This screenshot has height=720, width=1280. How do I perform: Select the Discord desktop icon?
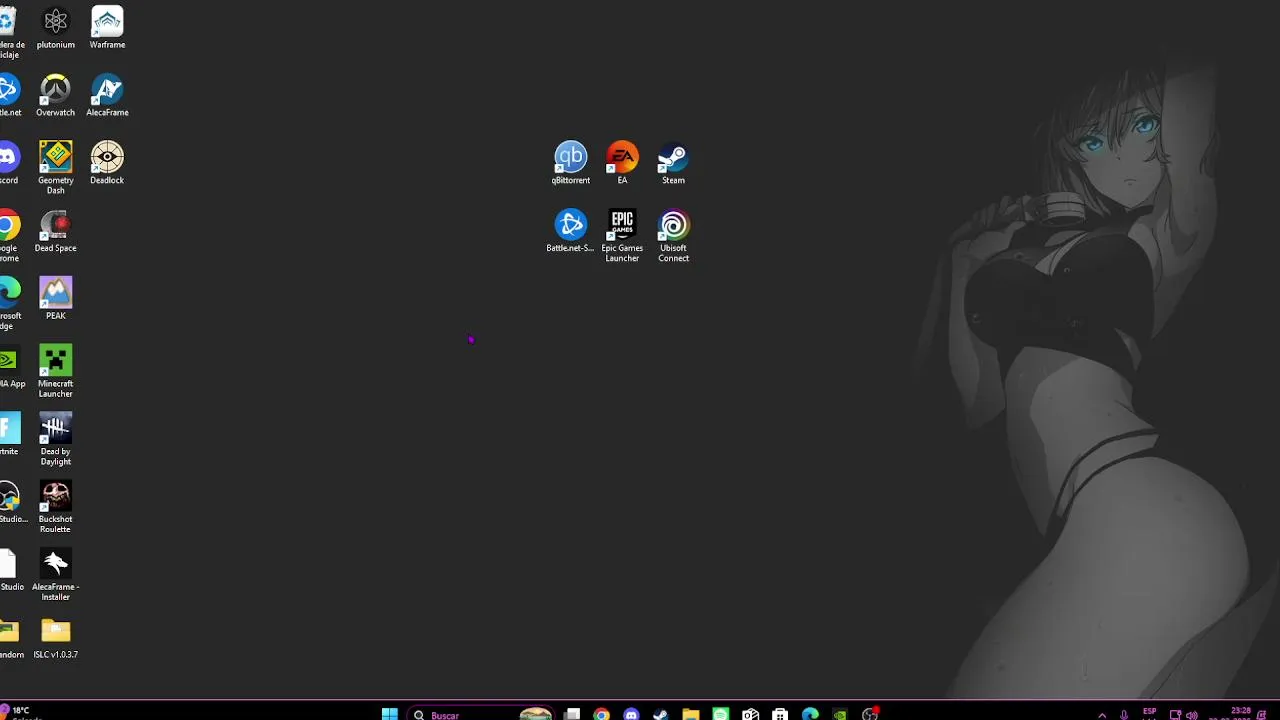(x=8, y=163)
